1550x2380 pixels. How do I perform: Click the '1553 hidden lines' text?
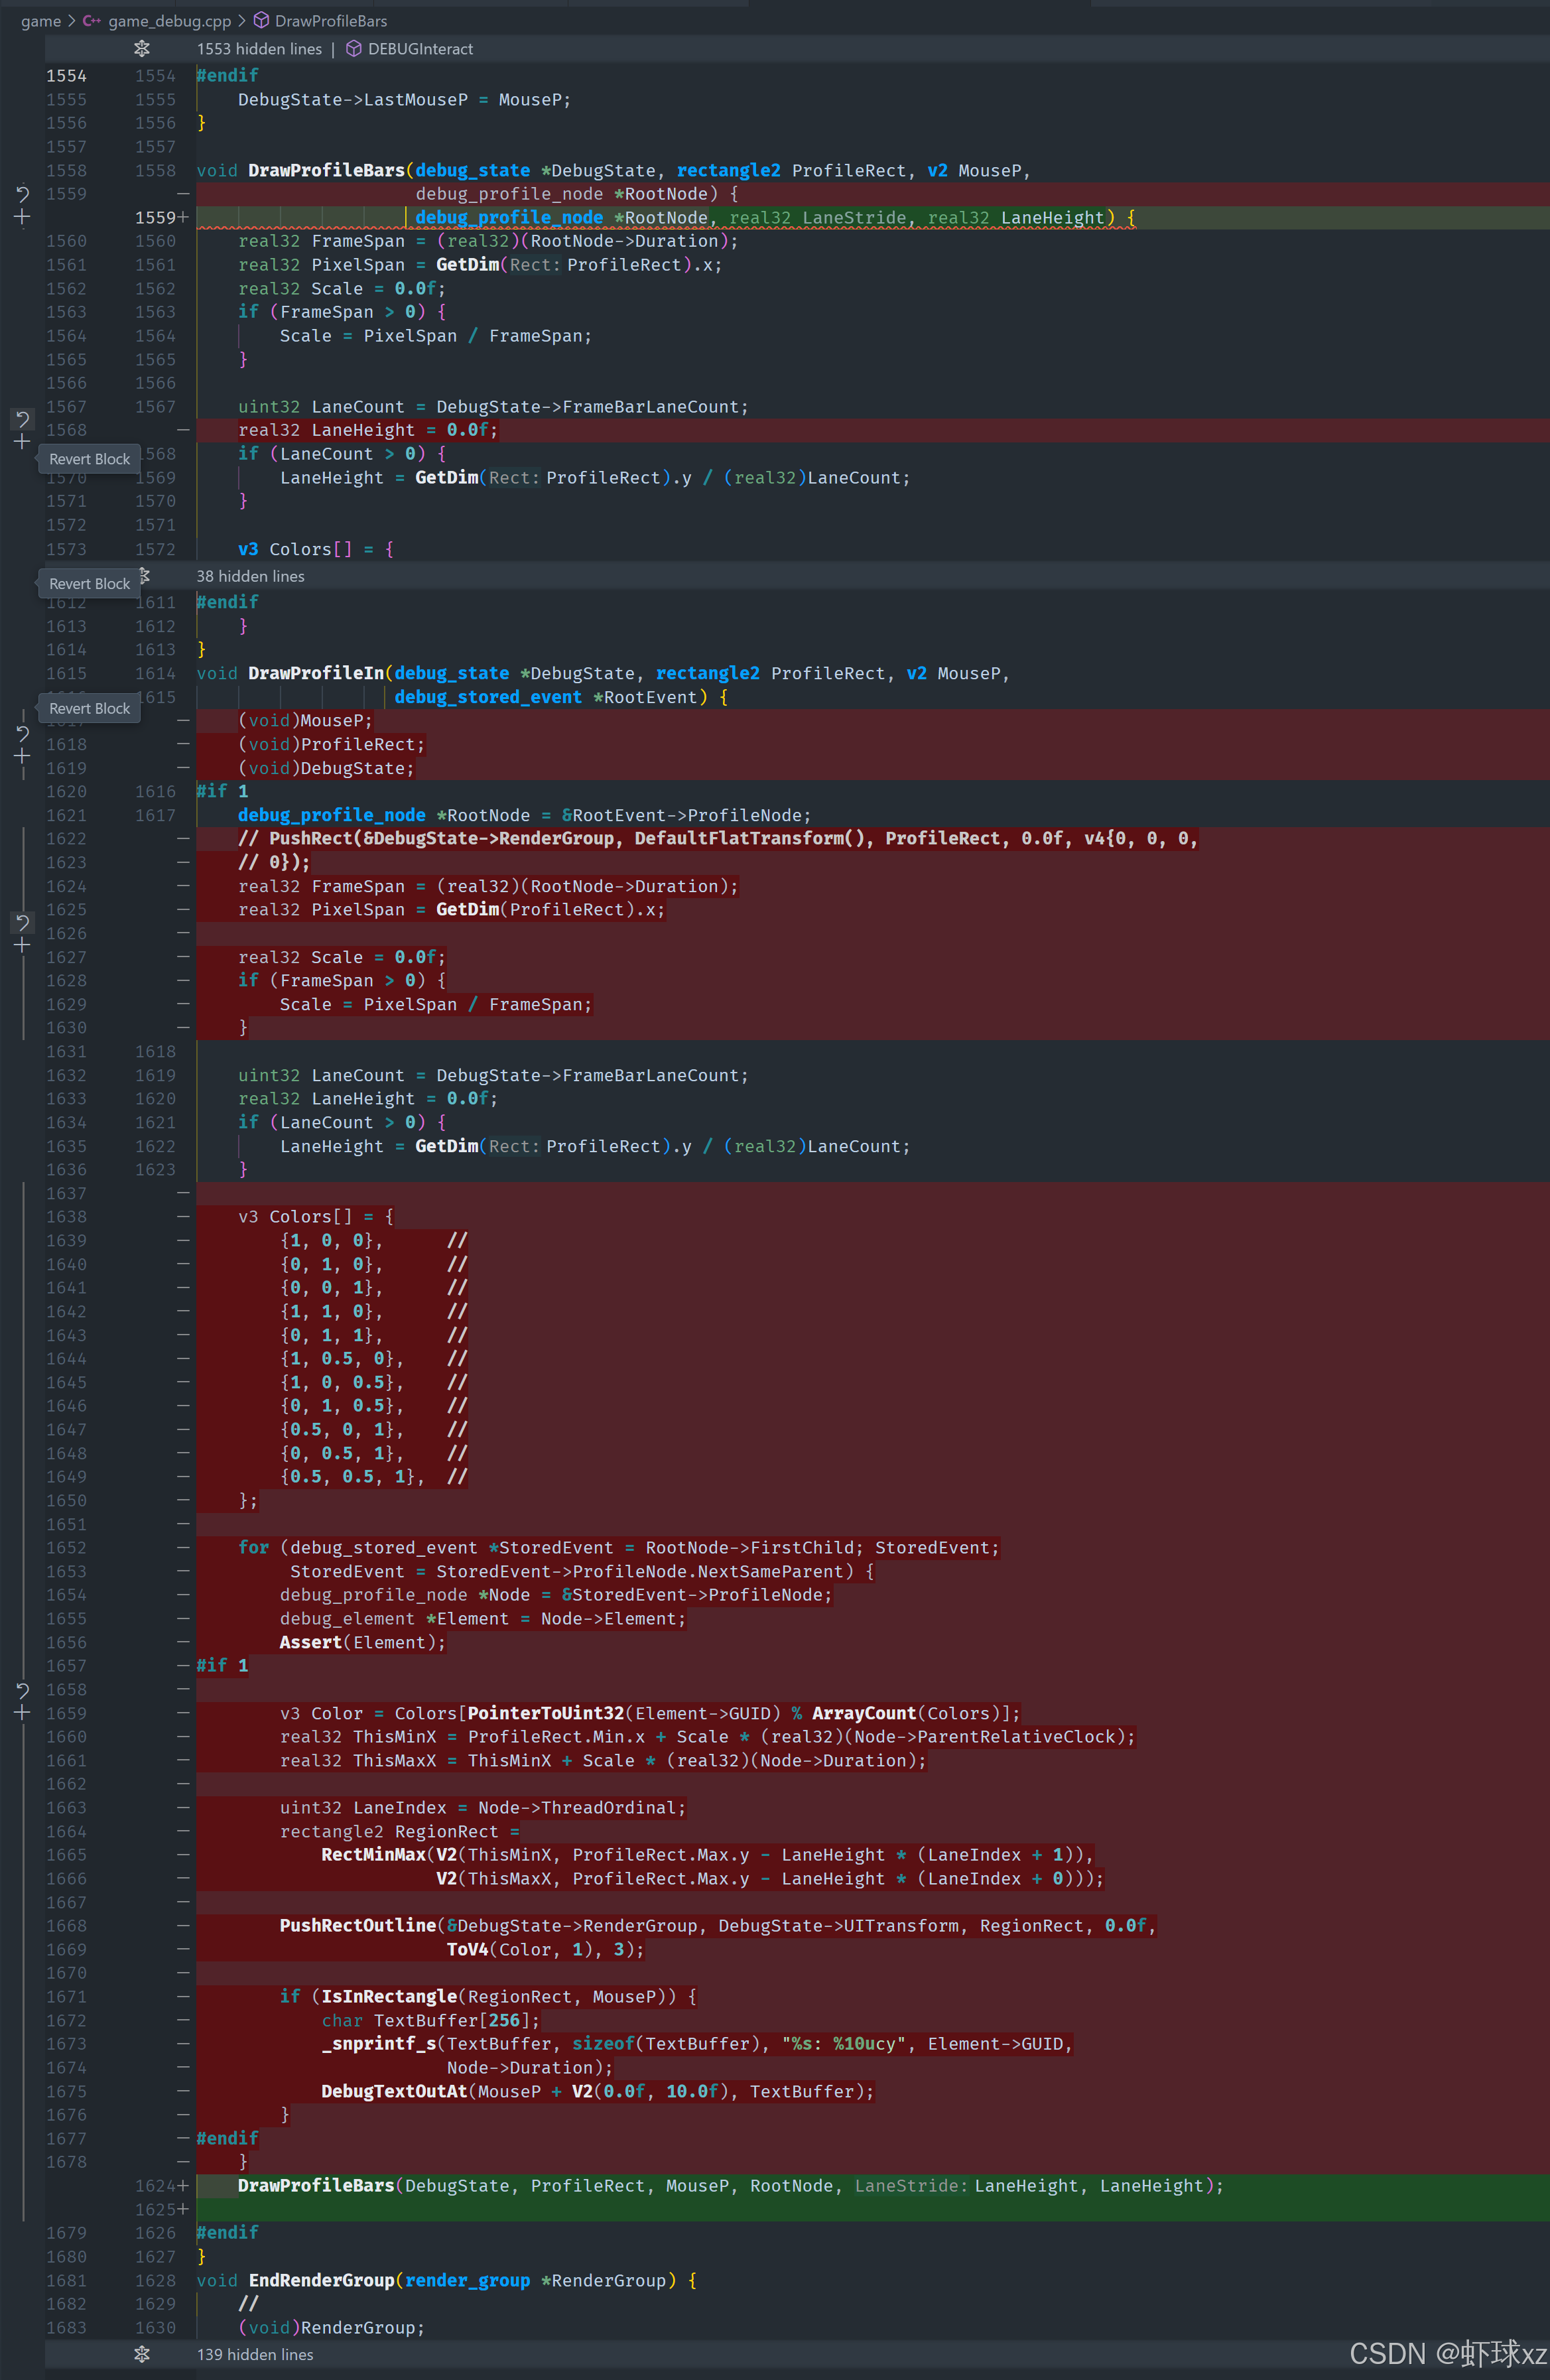click(259, 49)
